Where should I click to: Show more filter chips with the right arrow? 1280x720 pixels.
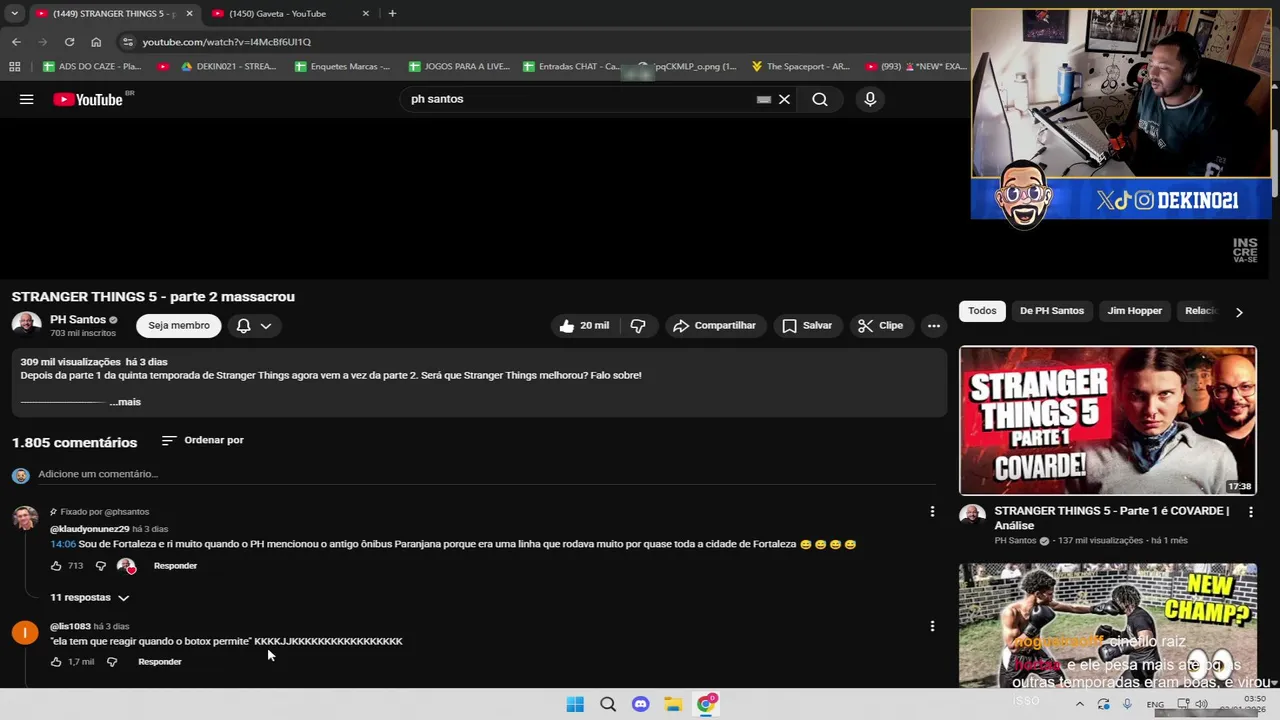pos(1239,312)
